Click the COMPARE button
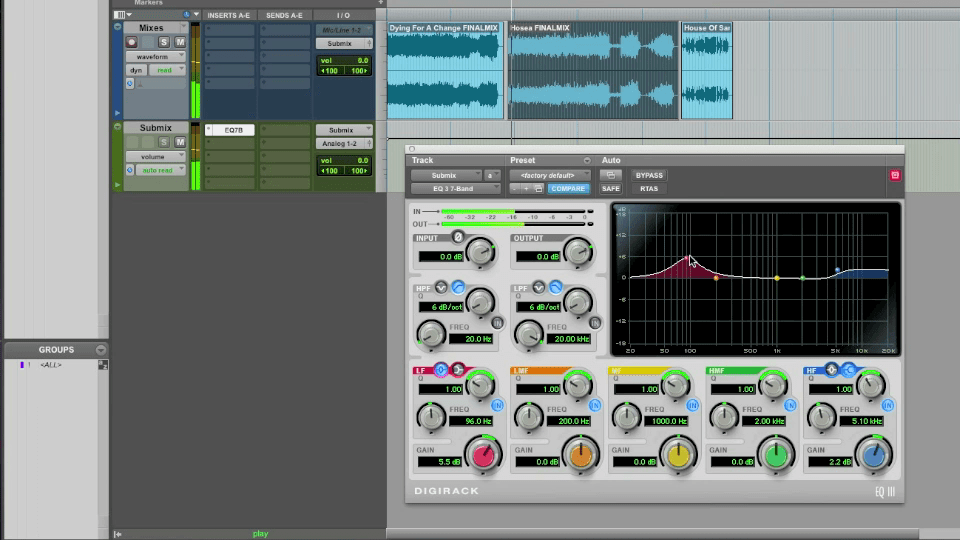This screenshot has width=960, height=540. pos(568,189)
